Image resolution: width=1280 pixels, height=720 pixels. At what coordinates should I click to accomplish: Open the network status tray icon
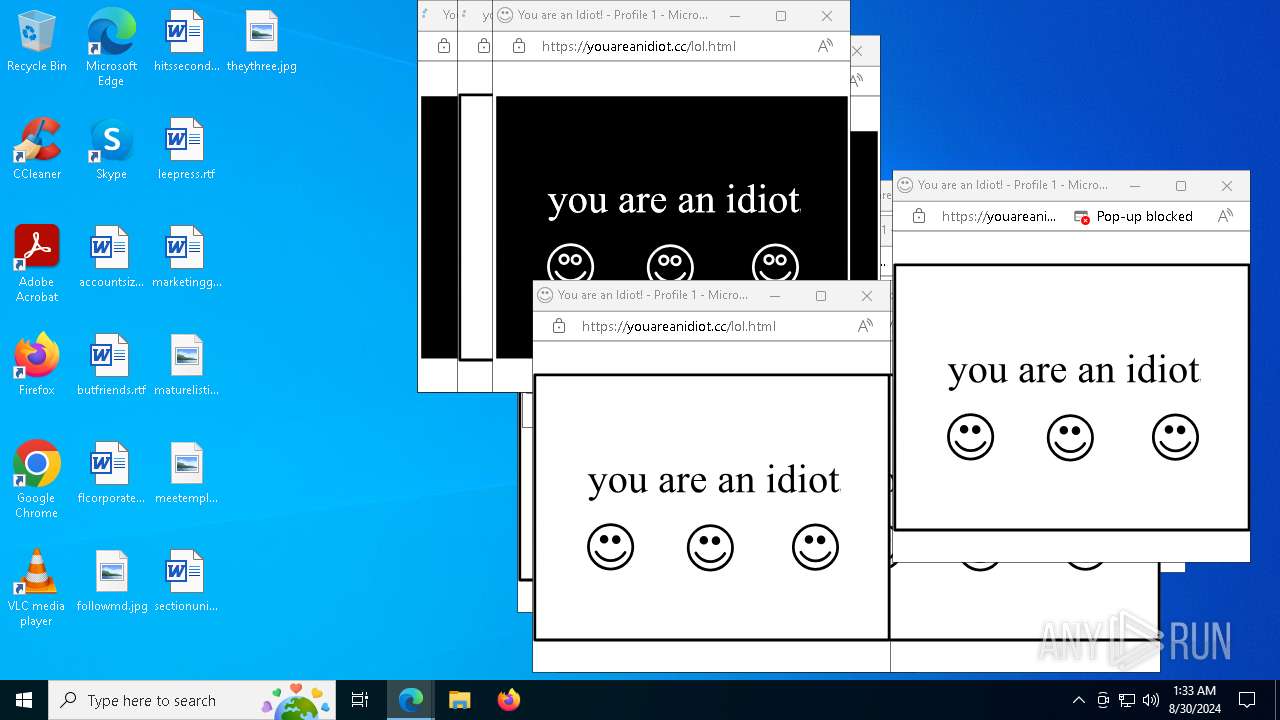pos(1127,700)
